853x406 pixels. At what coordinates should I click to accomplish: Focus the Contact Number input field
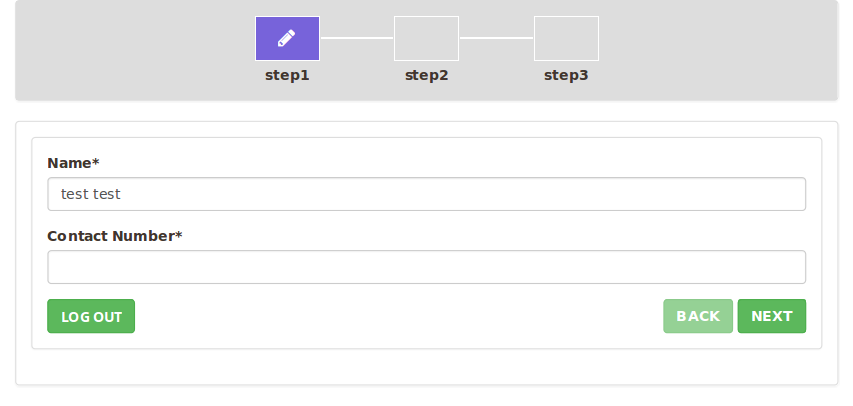pos(426,267)
